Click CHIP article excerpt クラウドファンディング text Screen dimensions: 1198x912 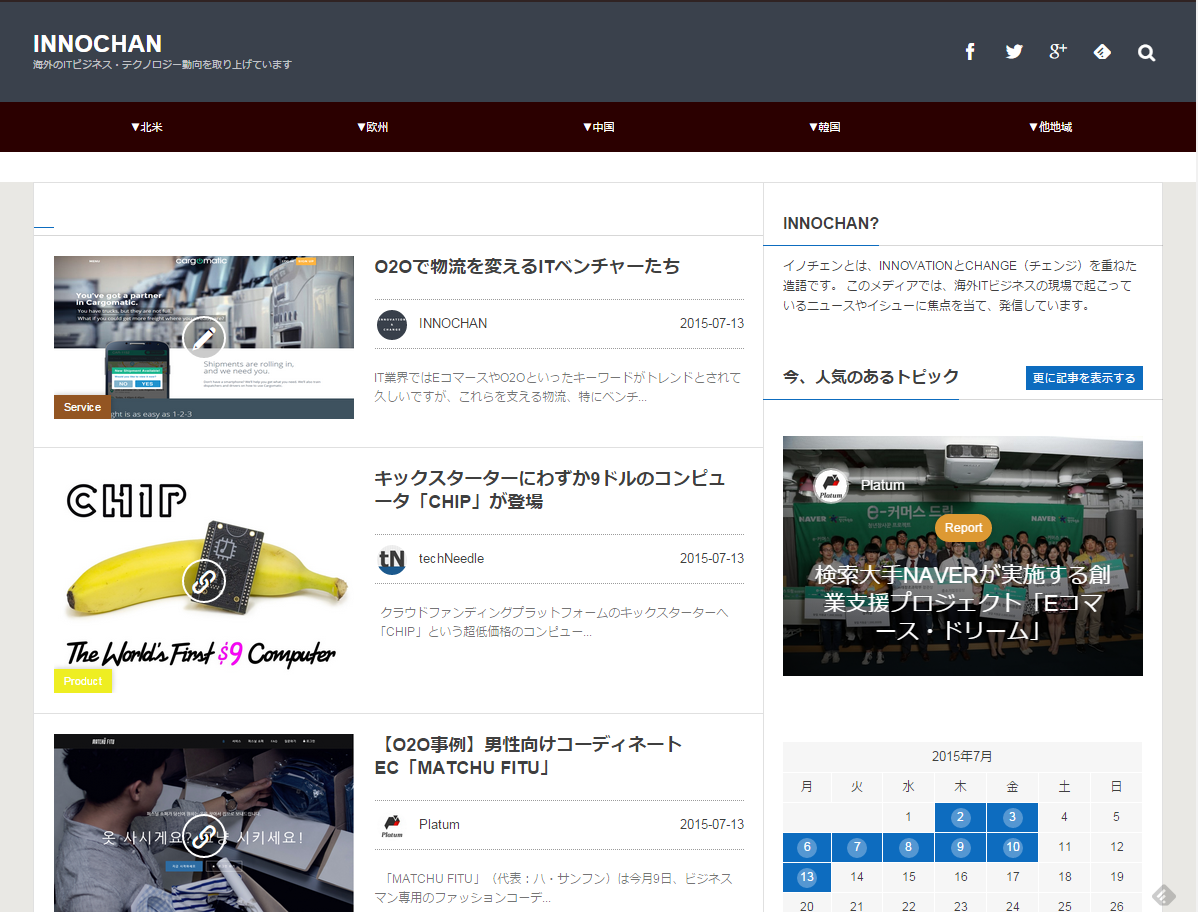[x=554, y=623]
